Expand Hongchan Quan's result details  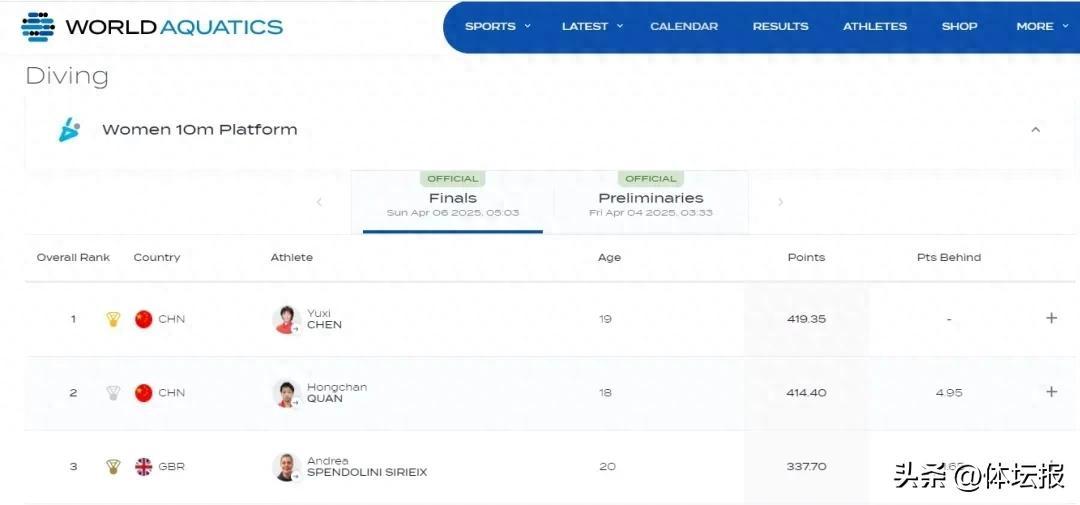pos(1051,392)
